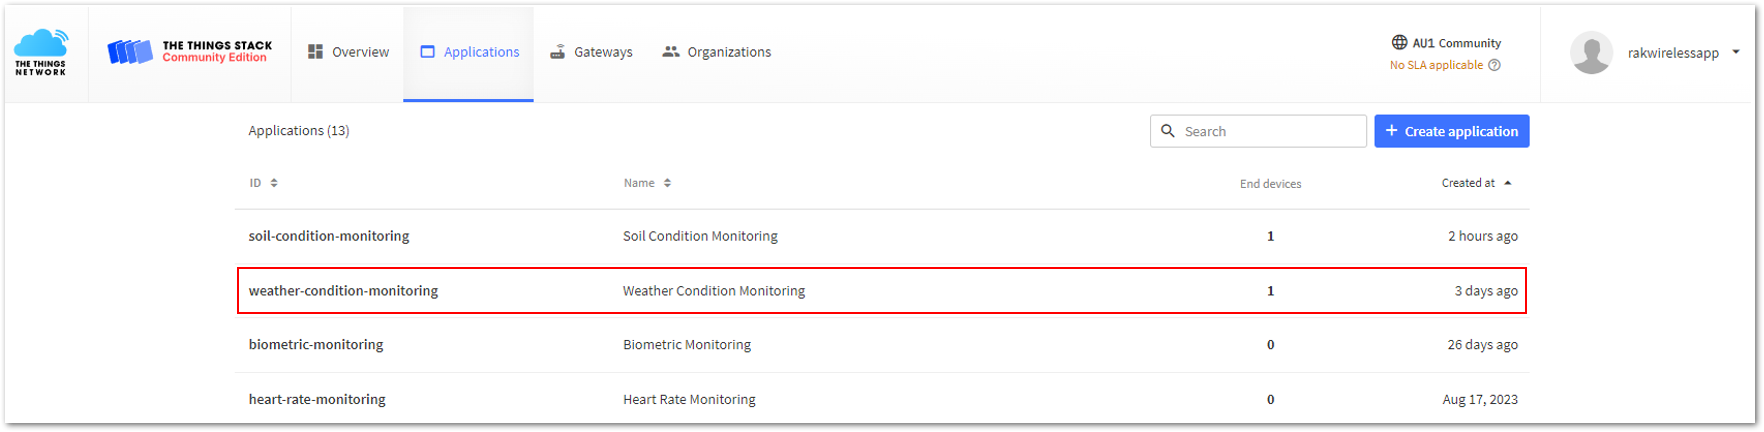
Task: Click The Things Stack Community Edition logo
Action: [x=190, y=52]
